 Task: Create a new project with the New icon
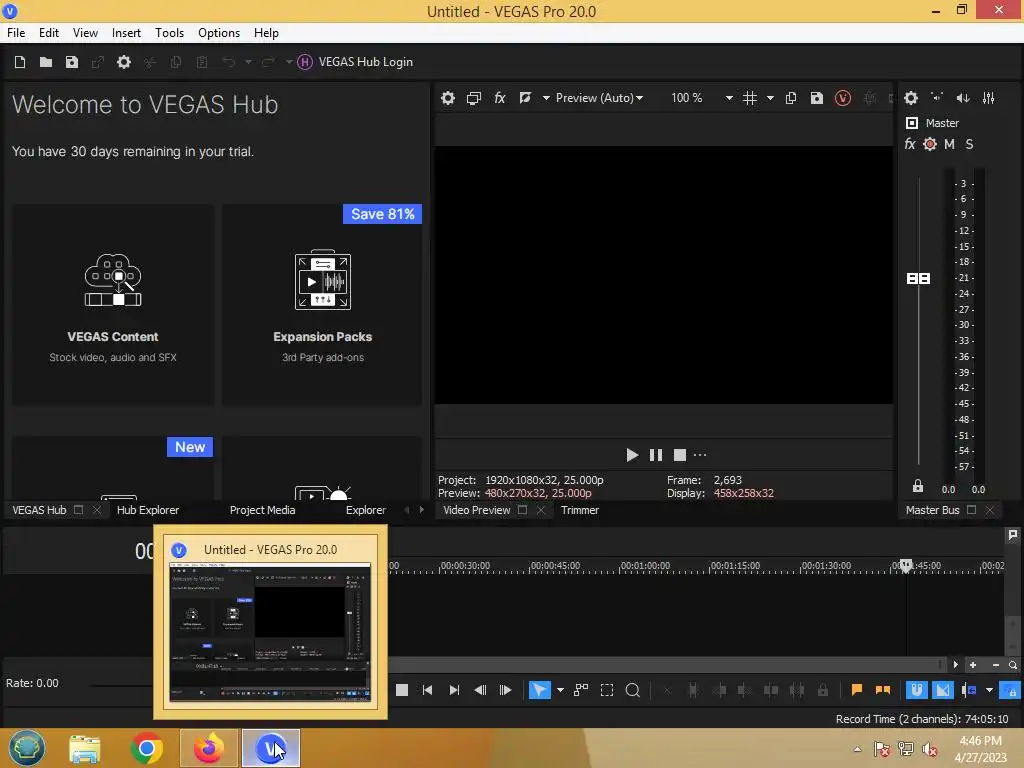pyautogui.click(x=20, y=62)
